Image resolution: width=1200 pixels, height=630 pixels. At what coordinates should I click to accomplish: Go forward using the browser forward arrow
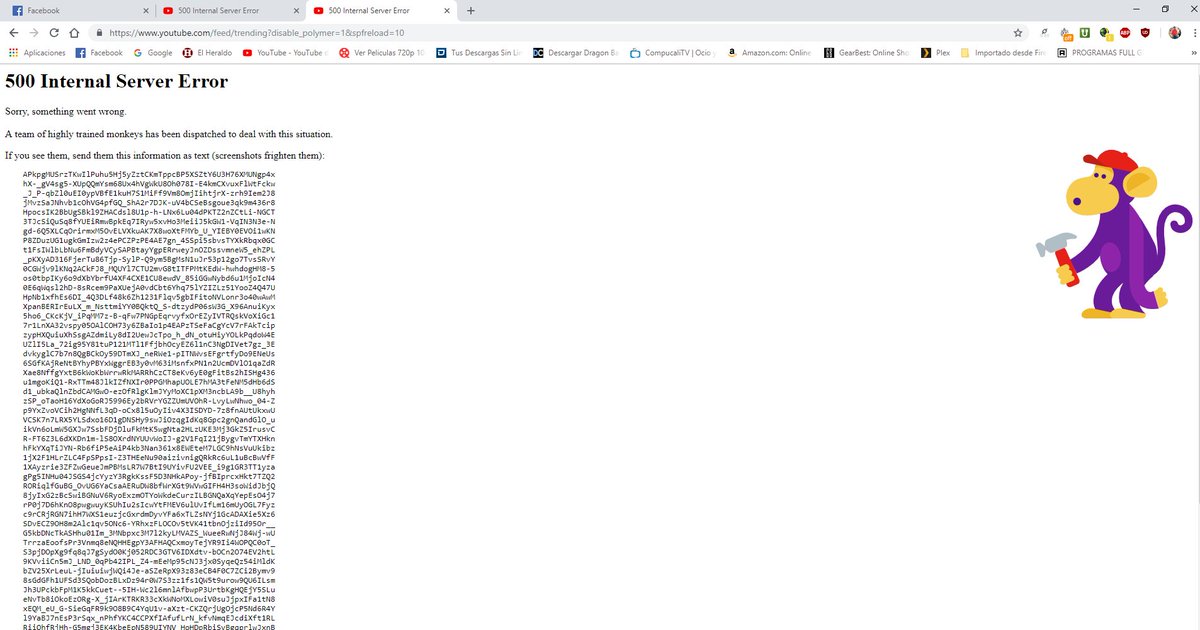(x=36, y=33)
